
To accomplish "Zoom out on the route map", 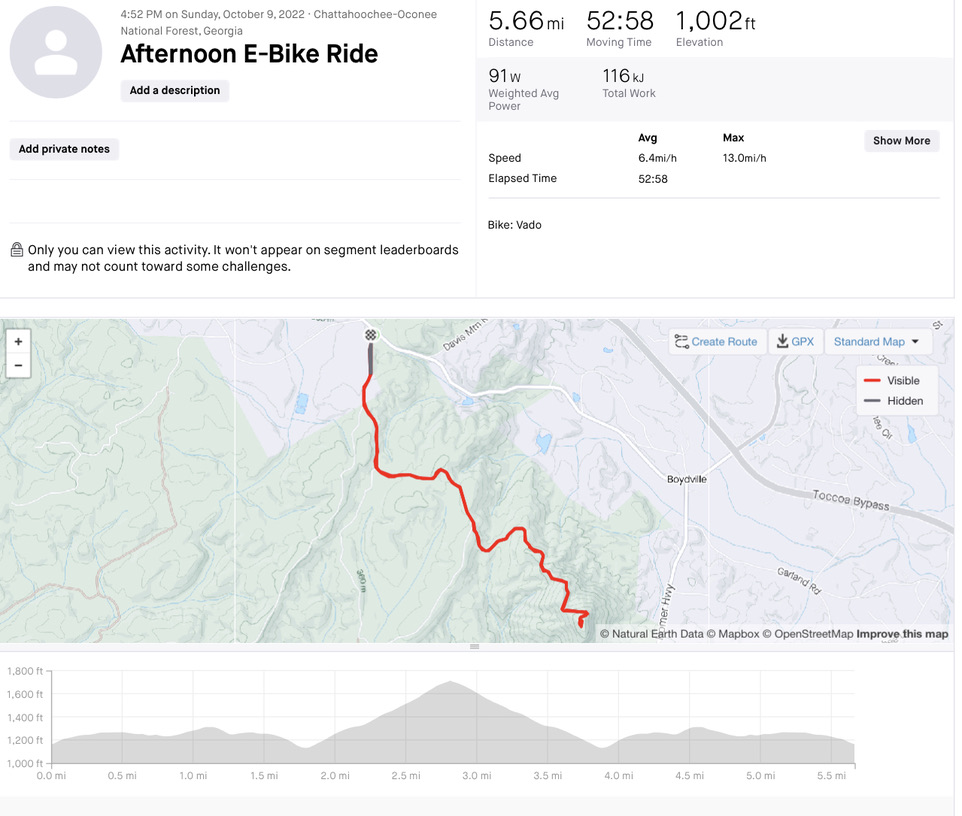I will (18, 366).
